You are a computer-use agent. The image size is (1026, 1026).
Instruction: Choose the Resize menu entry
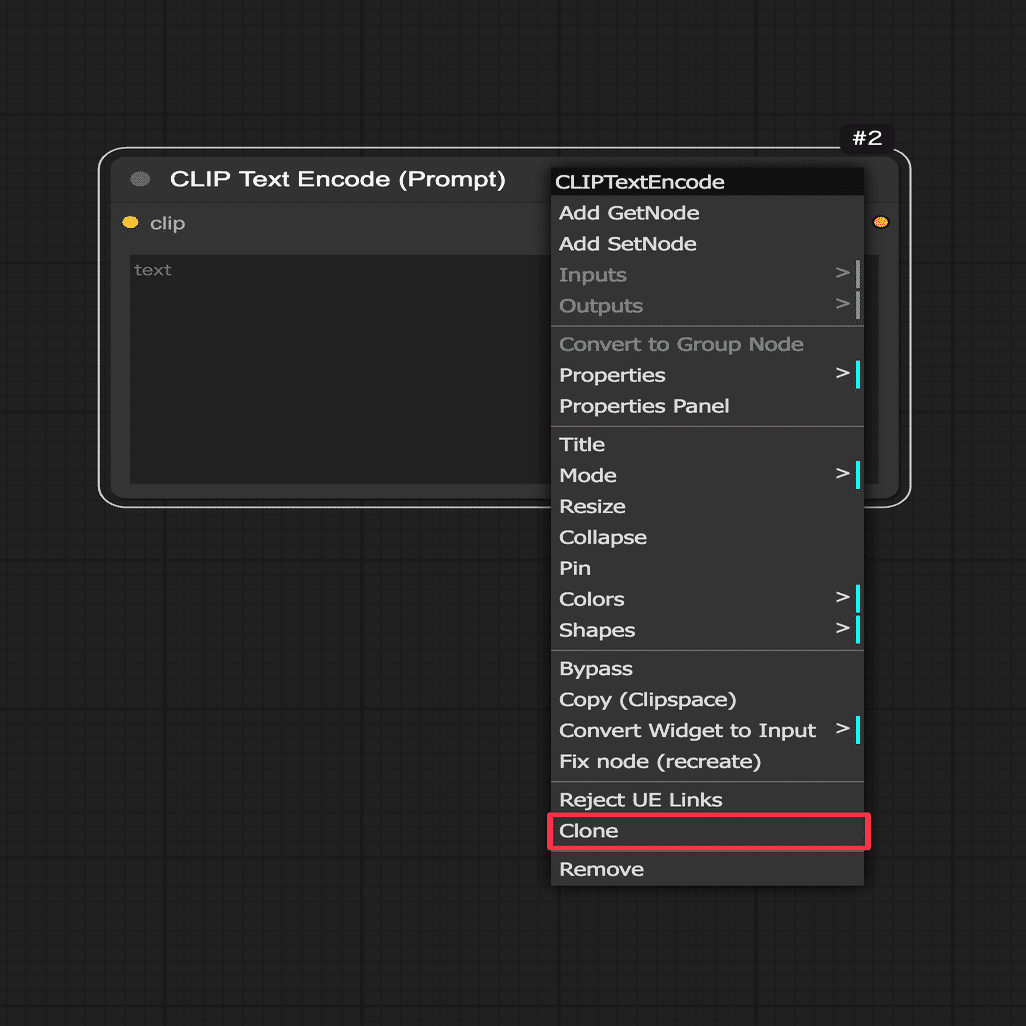tap(707, 506)
